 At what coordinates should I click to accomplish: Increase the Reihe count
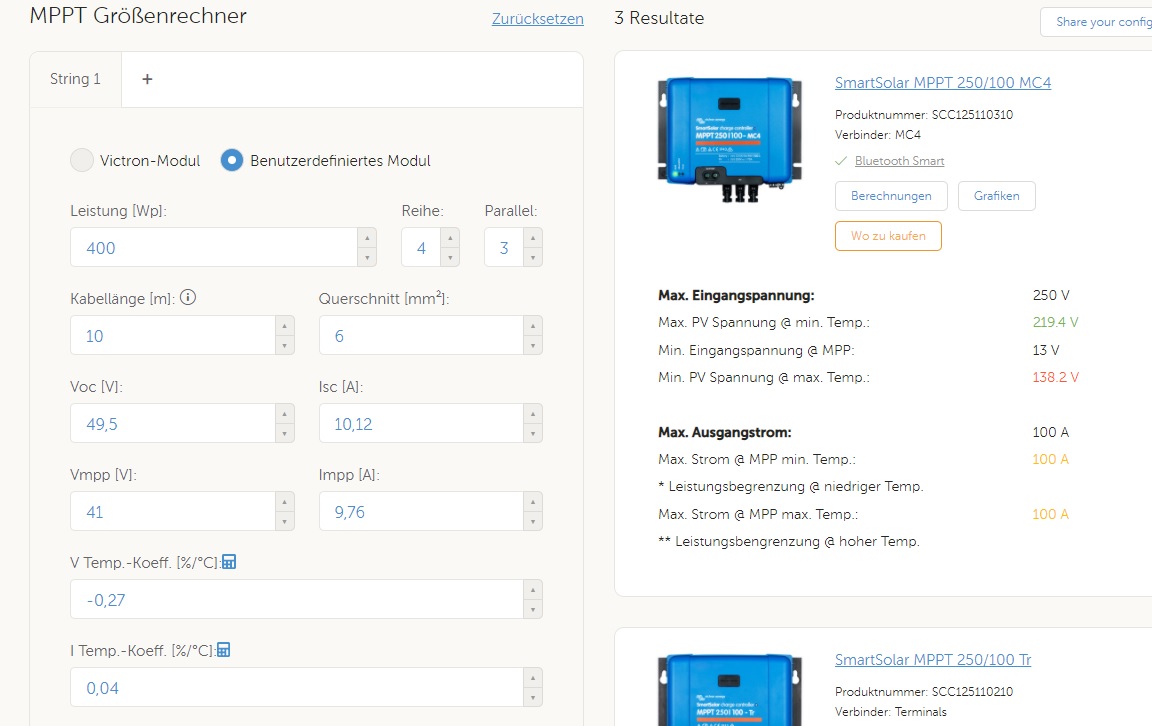click(x=450, y=238)
